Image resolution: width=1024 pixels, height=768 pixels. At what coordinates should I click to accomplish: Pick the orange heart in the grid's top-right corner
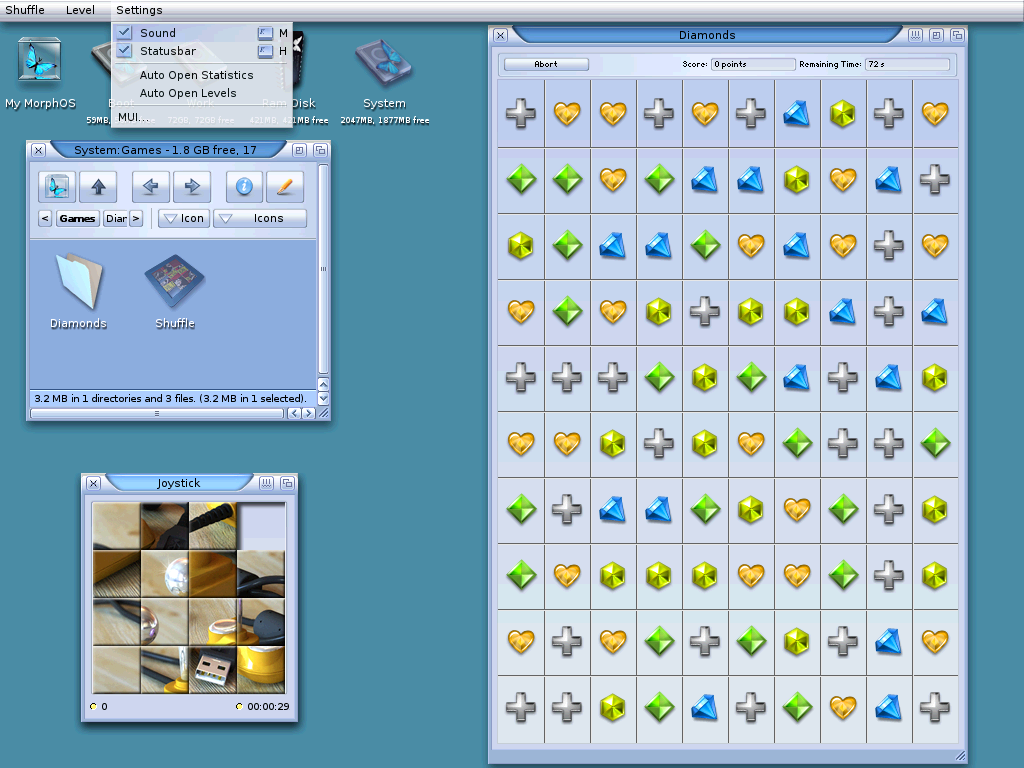(x=935, y=114)
